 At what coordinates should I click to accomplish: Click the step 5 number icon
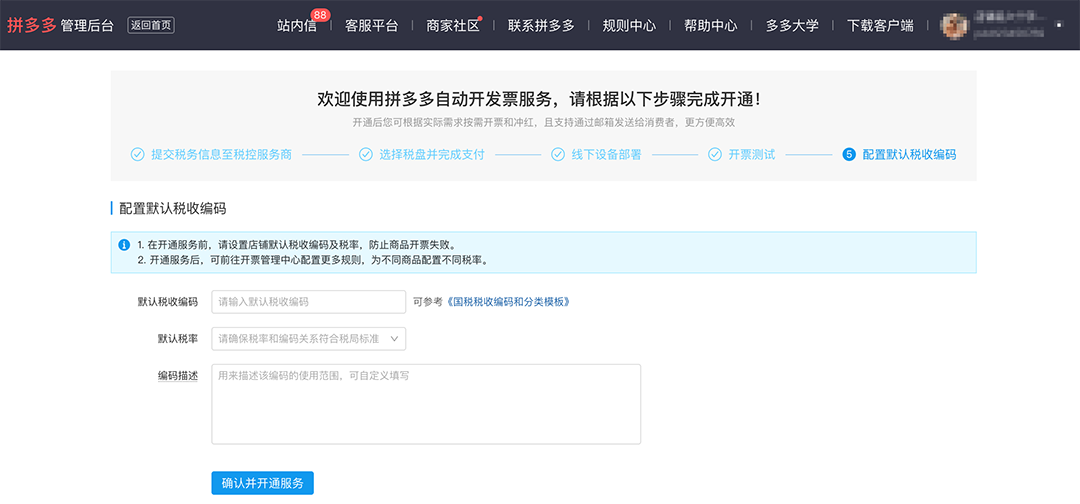coord(849,154)
